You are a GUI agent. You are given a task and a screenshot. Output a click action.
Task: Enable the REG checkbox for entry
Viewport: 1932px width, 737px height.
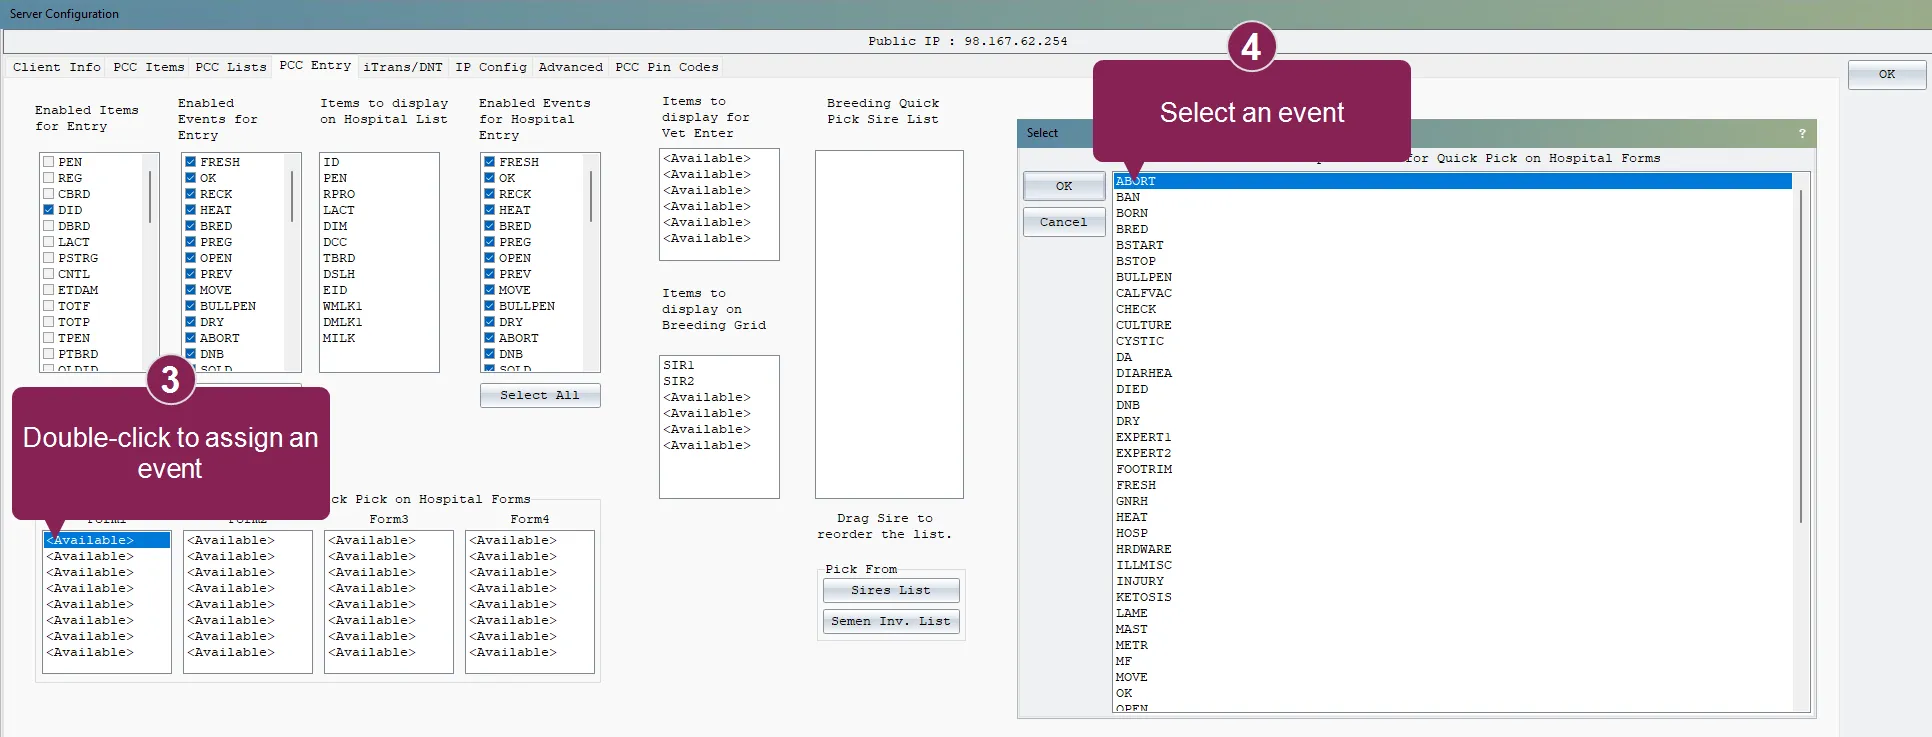[x=48, y=178]
